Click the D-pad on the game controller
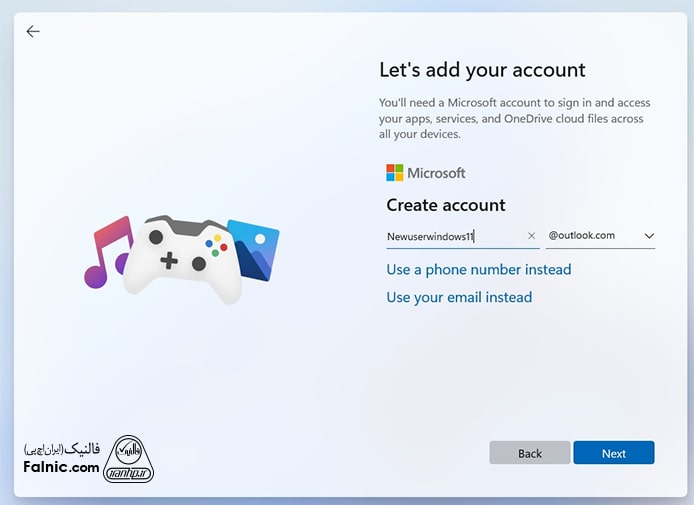This screenshot has height=505, width=694. click(170, 261)
